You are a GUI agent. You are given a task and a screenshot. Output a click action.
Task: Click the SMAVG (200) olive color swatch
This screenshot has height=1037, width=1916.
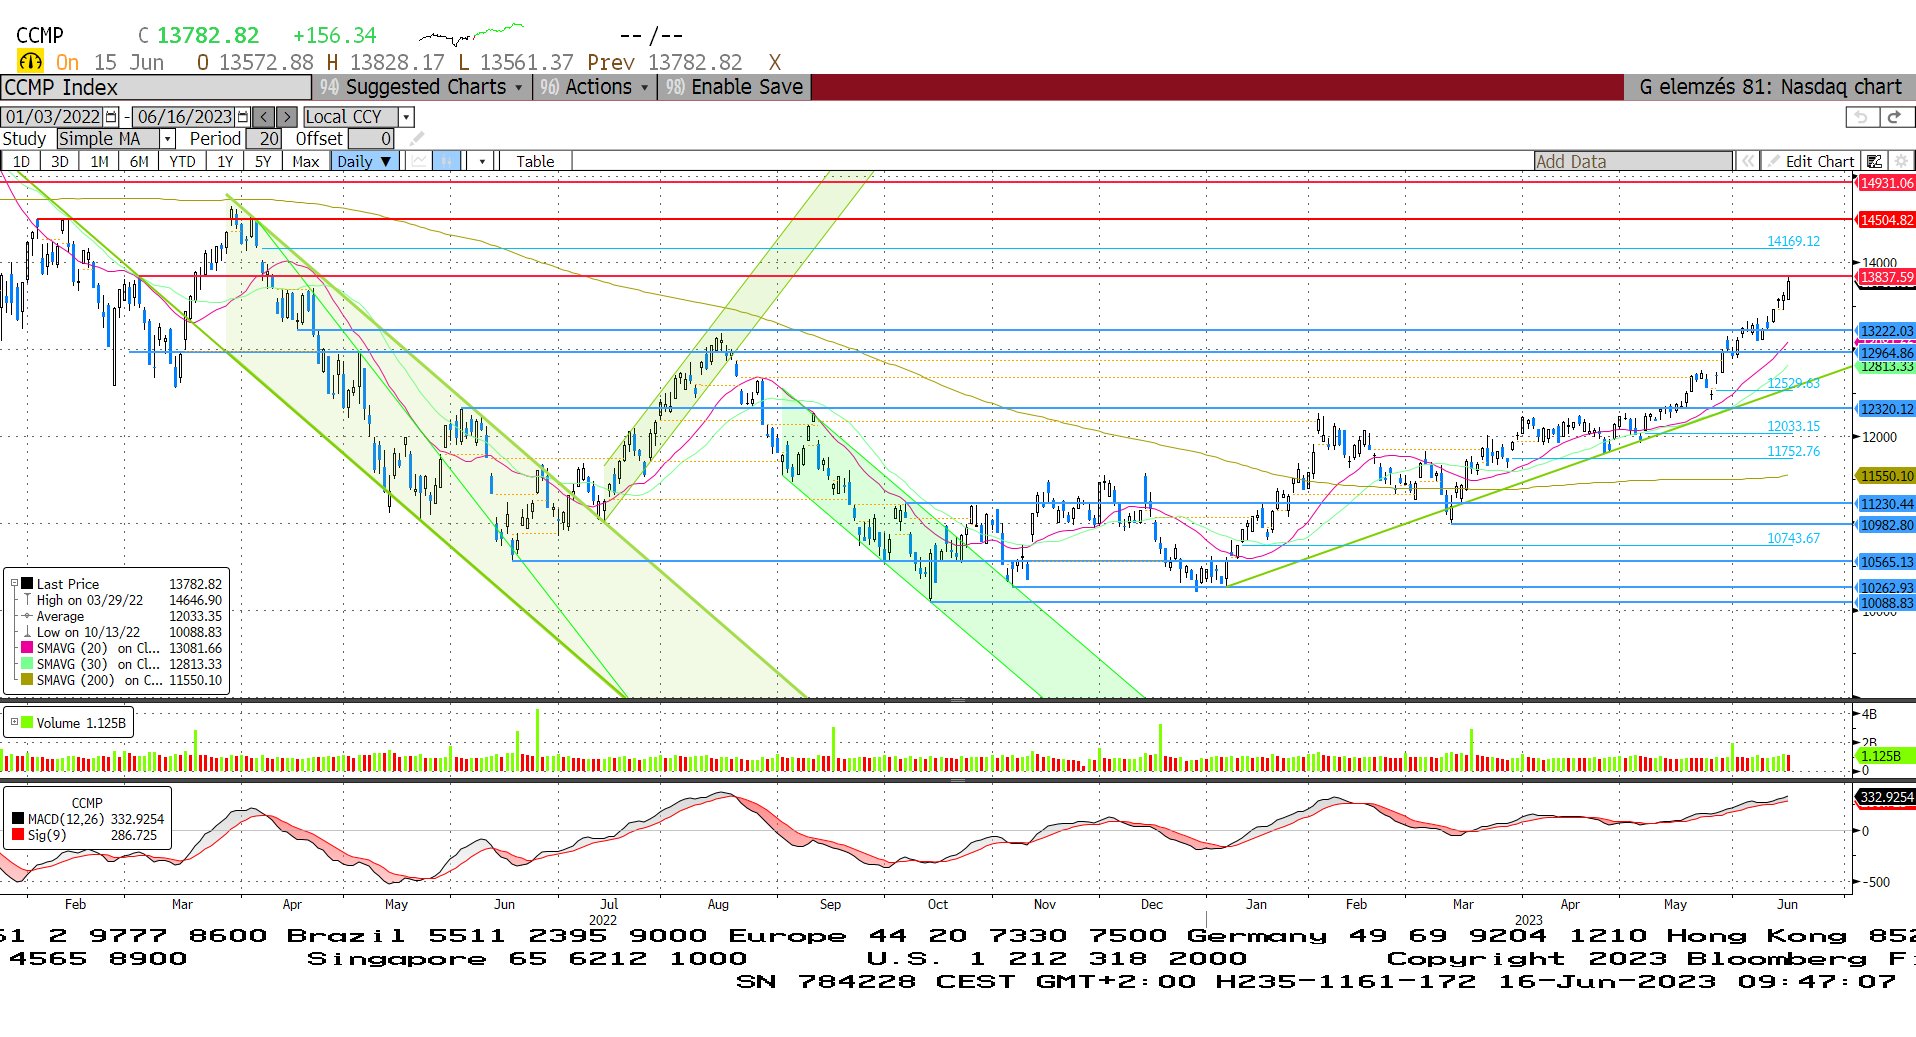(28, 680)
